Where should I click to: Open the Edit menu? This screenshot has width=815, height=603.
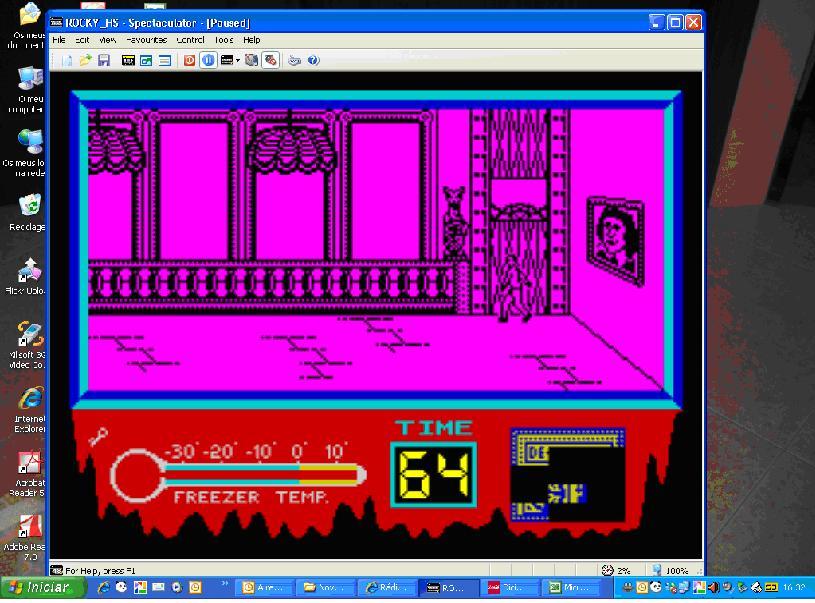pyautogui.click(x=82, y=40)
